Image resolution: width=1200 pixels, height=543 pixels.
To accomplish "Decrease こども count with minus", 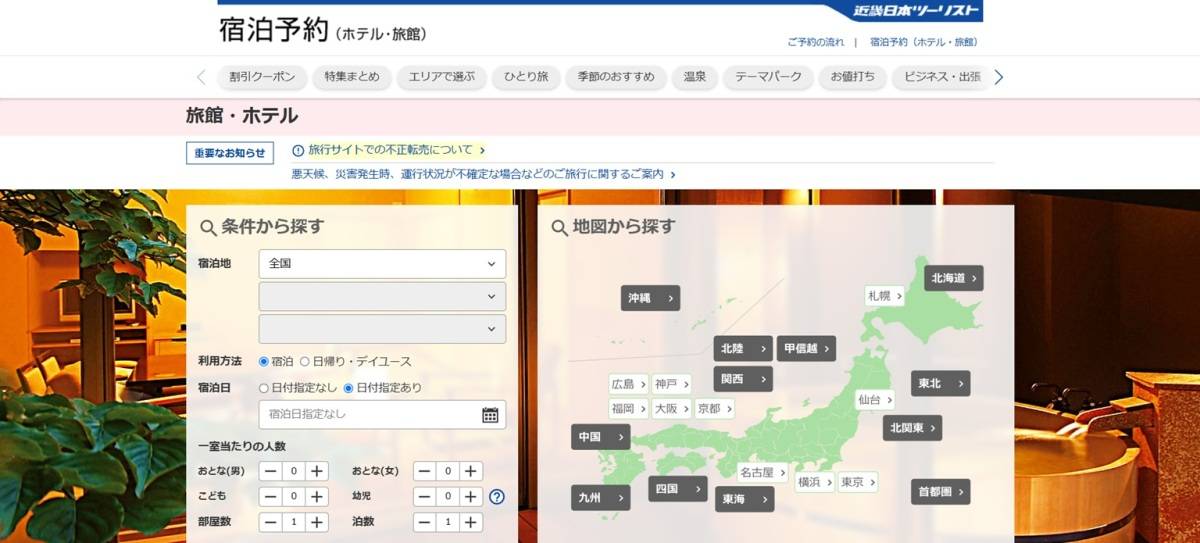I will click(270, 496).
